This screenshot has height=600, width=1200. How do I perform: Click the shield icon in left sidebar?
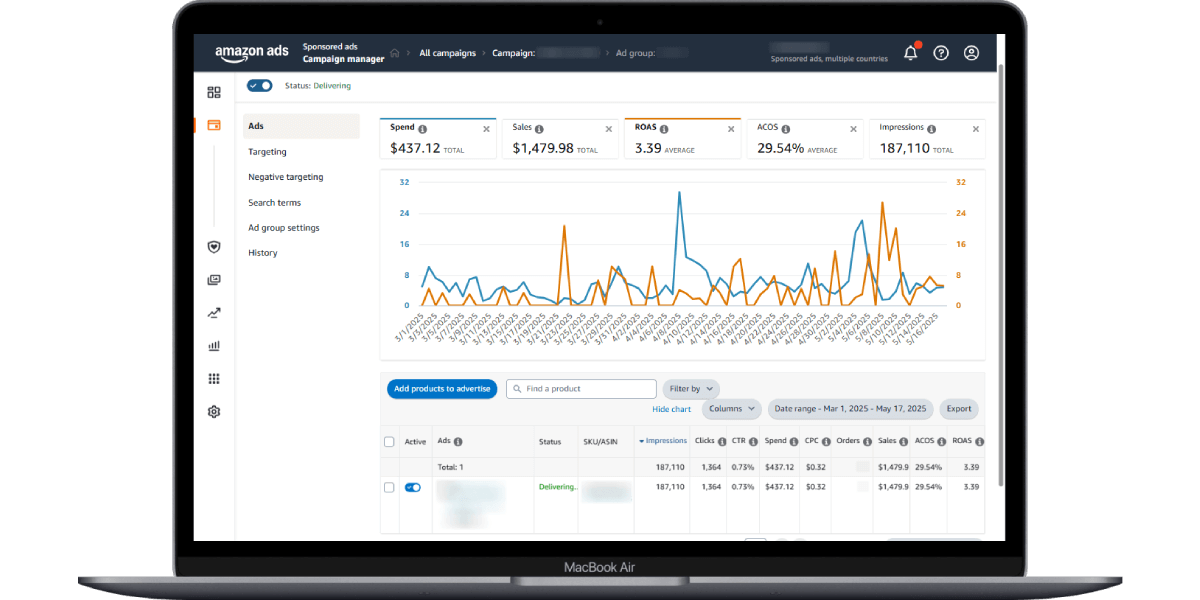tap(213, 247)
